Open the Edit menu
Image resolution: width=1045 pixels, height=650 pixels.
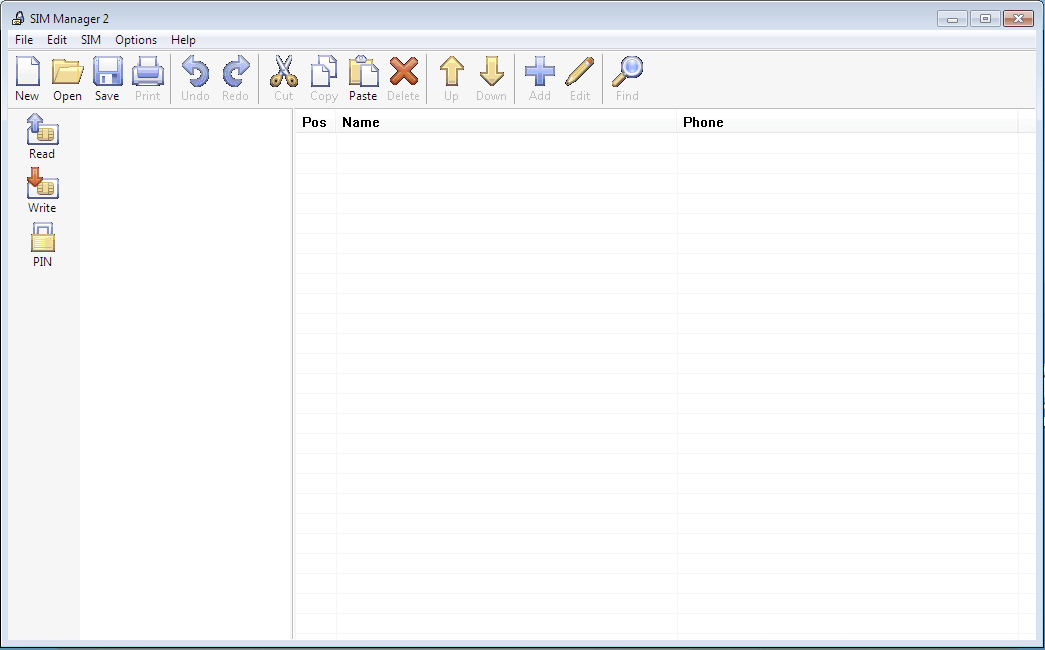point(56,40)
